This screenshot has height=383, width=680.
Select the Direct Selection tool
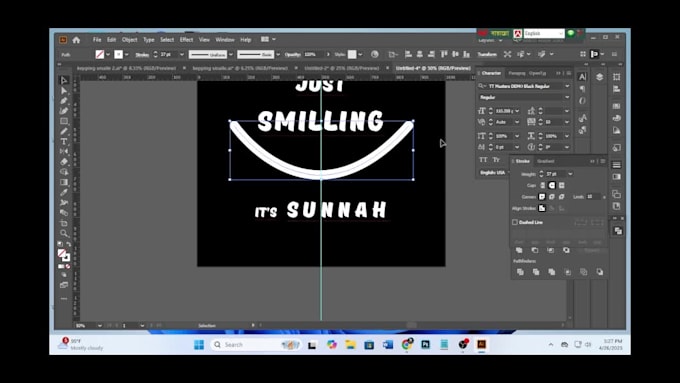coord(64,91)
